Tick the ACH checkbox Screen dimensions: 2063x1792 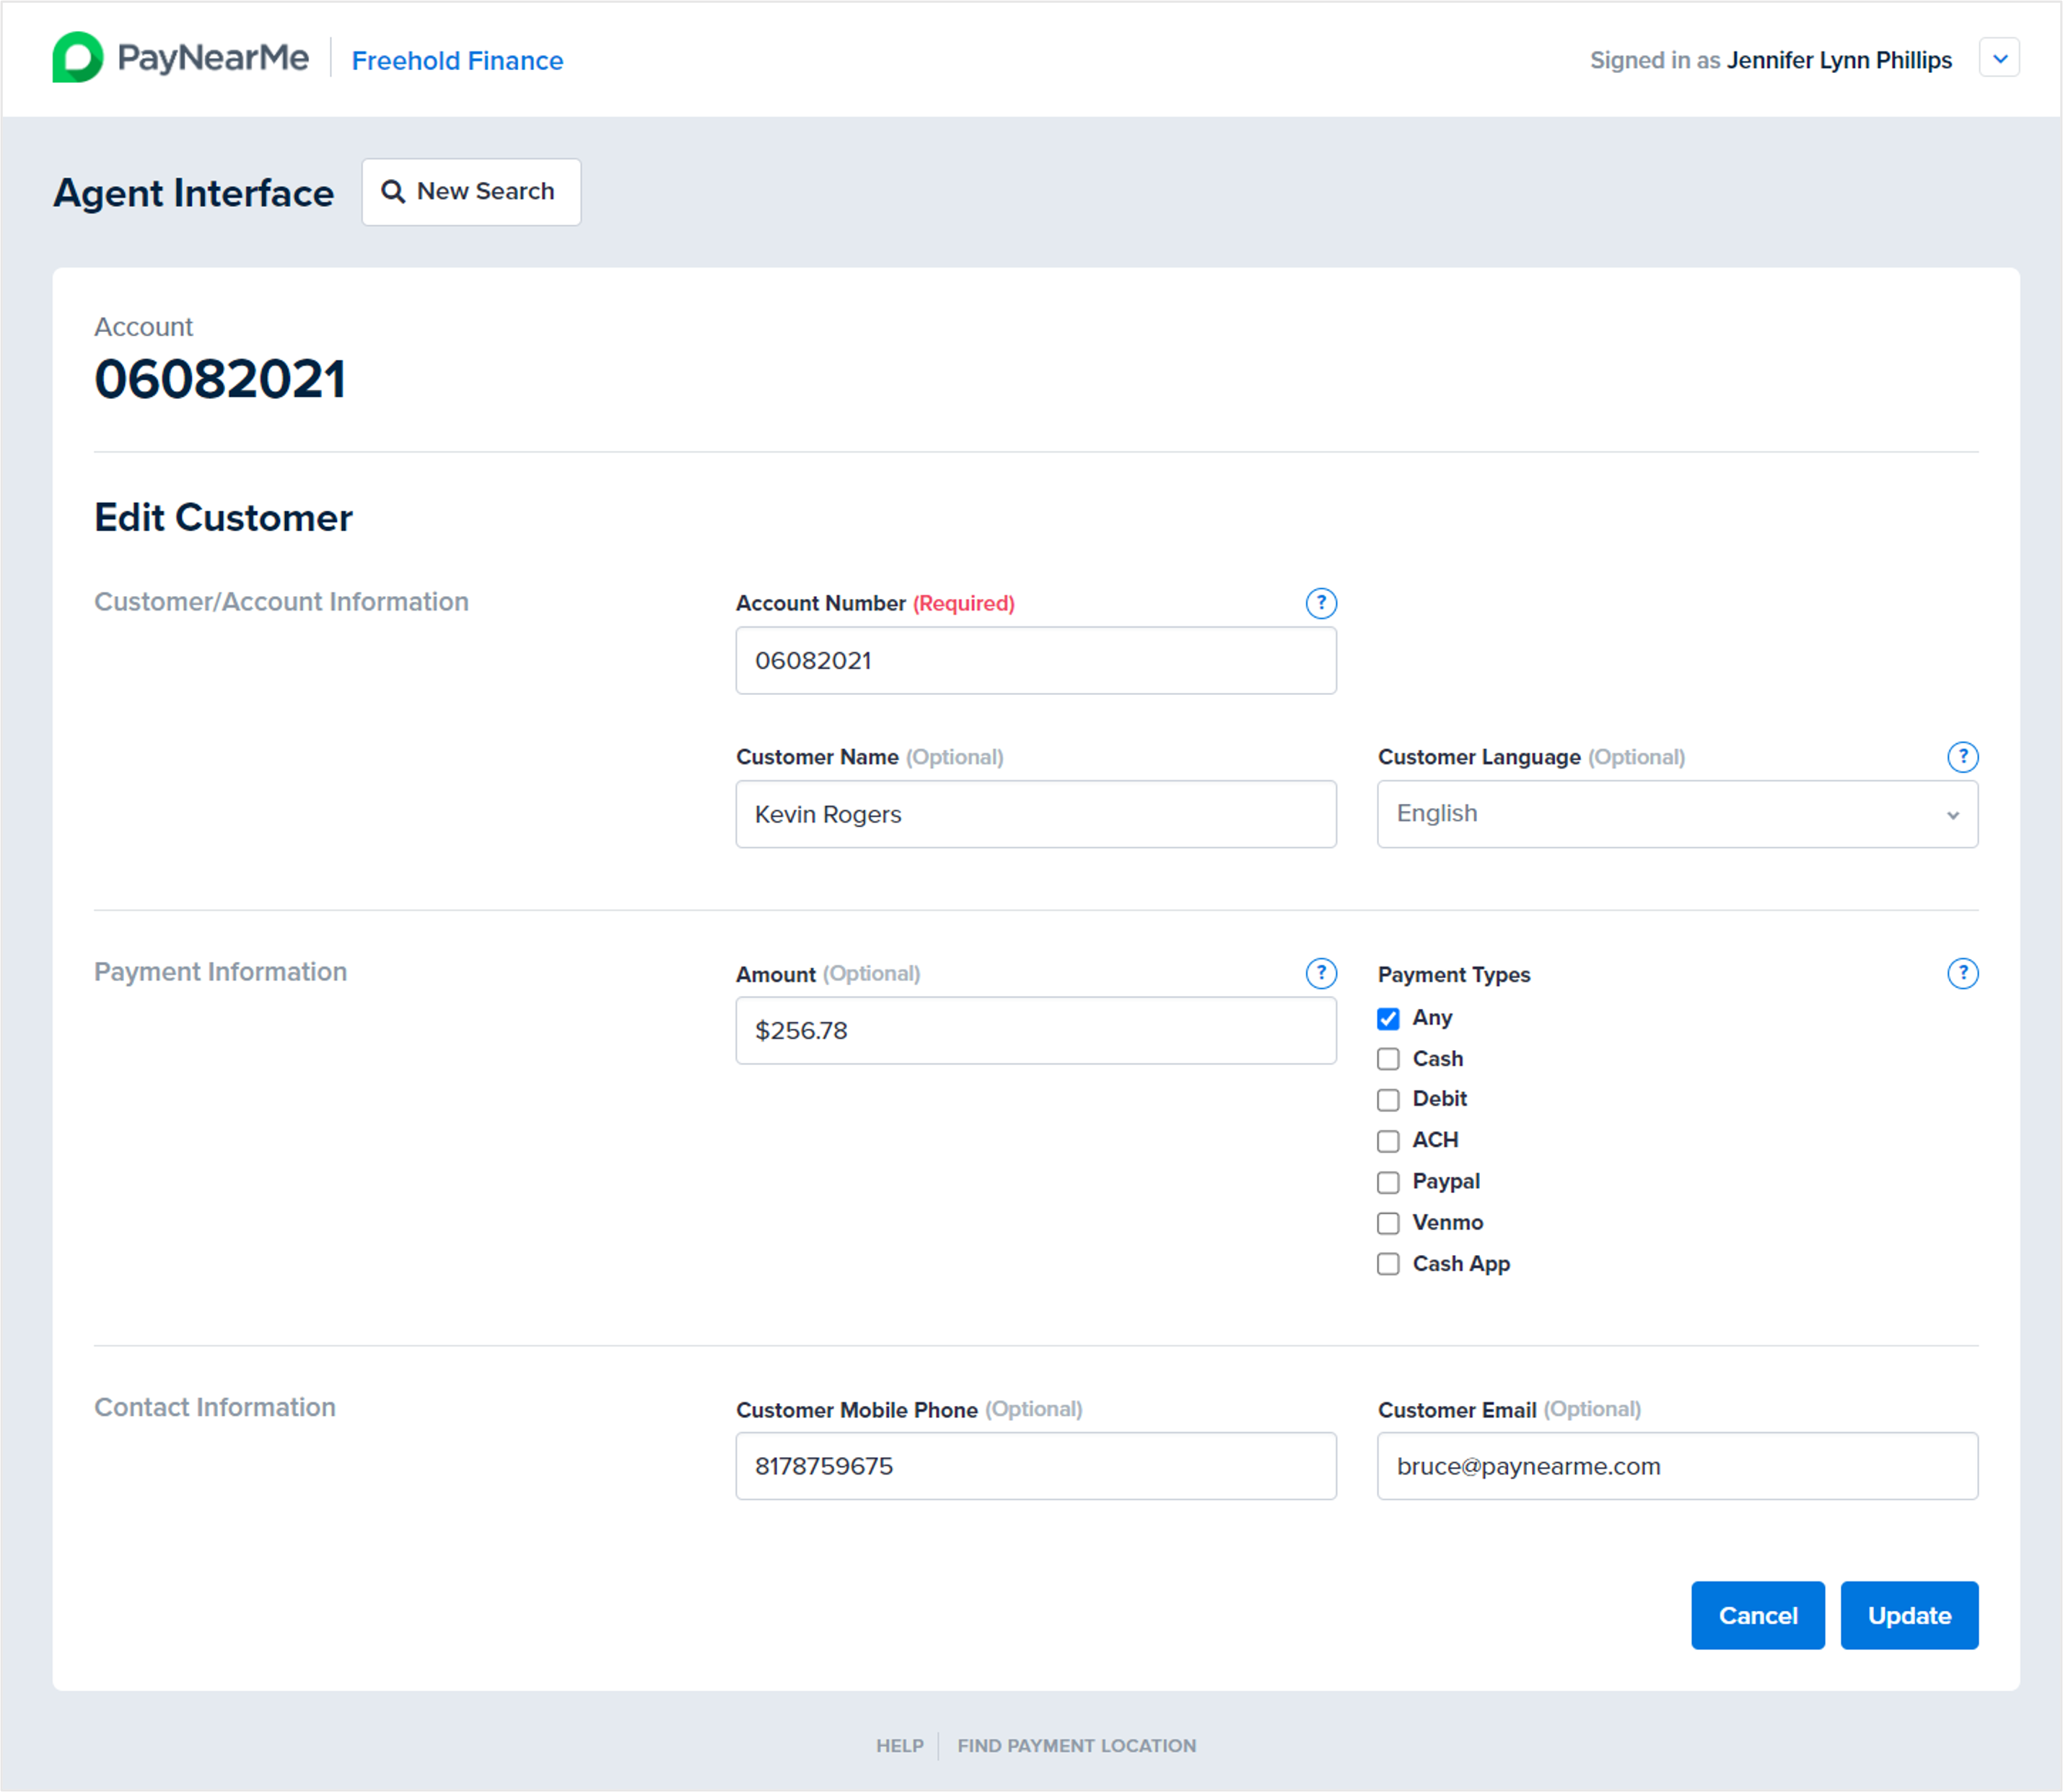click(1388, 1141)
